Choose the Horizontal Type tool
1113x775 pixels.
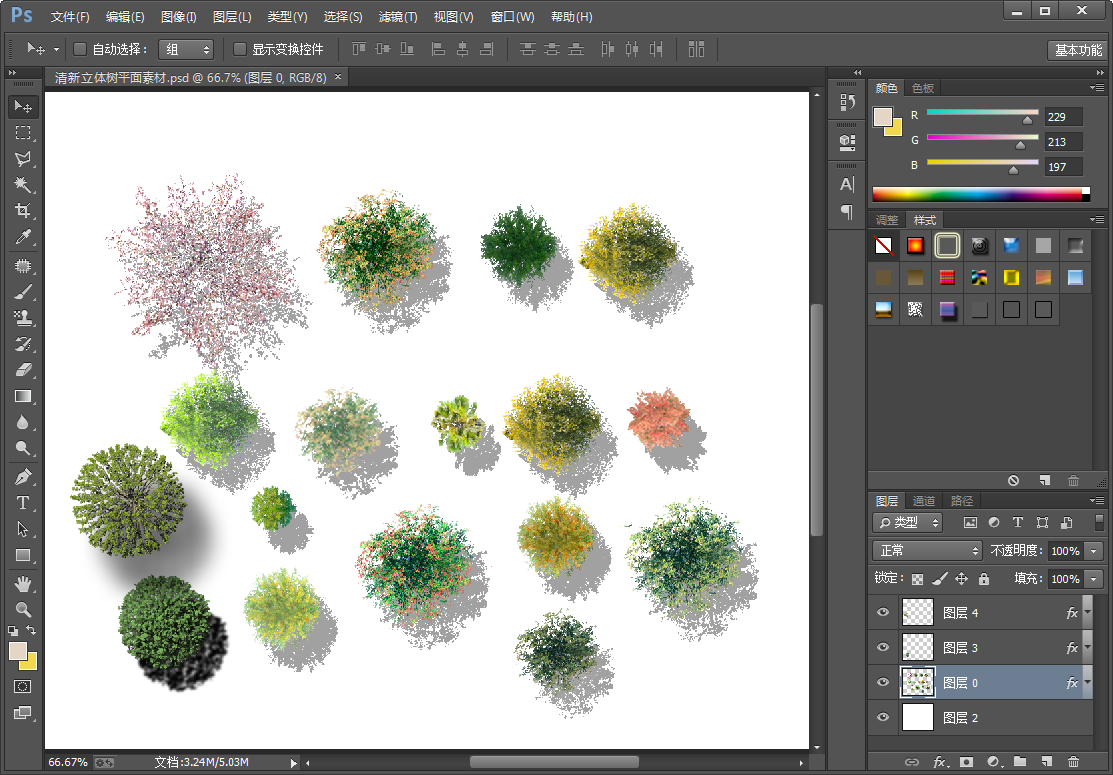(x=23, y=502)
